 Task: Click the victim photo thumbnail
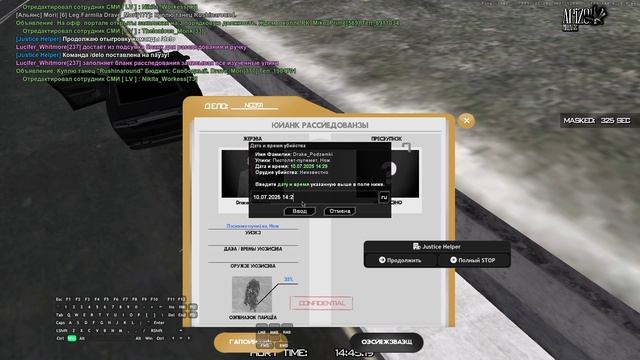coord(236,173)
